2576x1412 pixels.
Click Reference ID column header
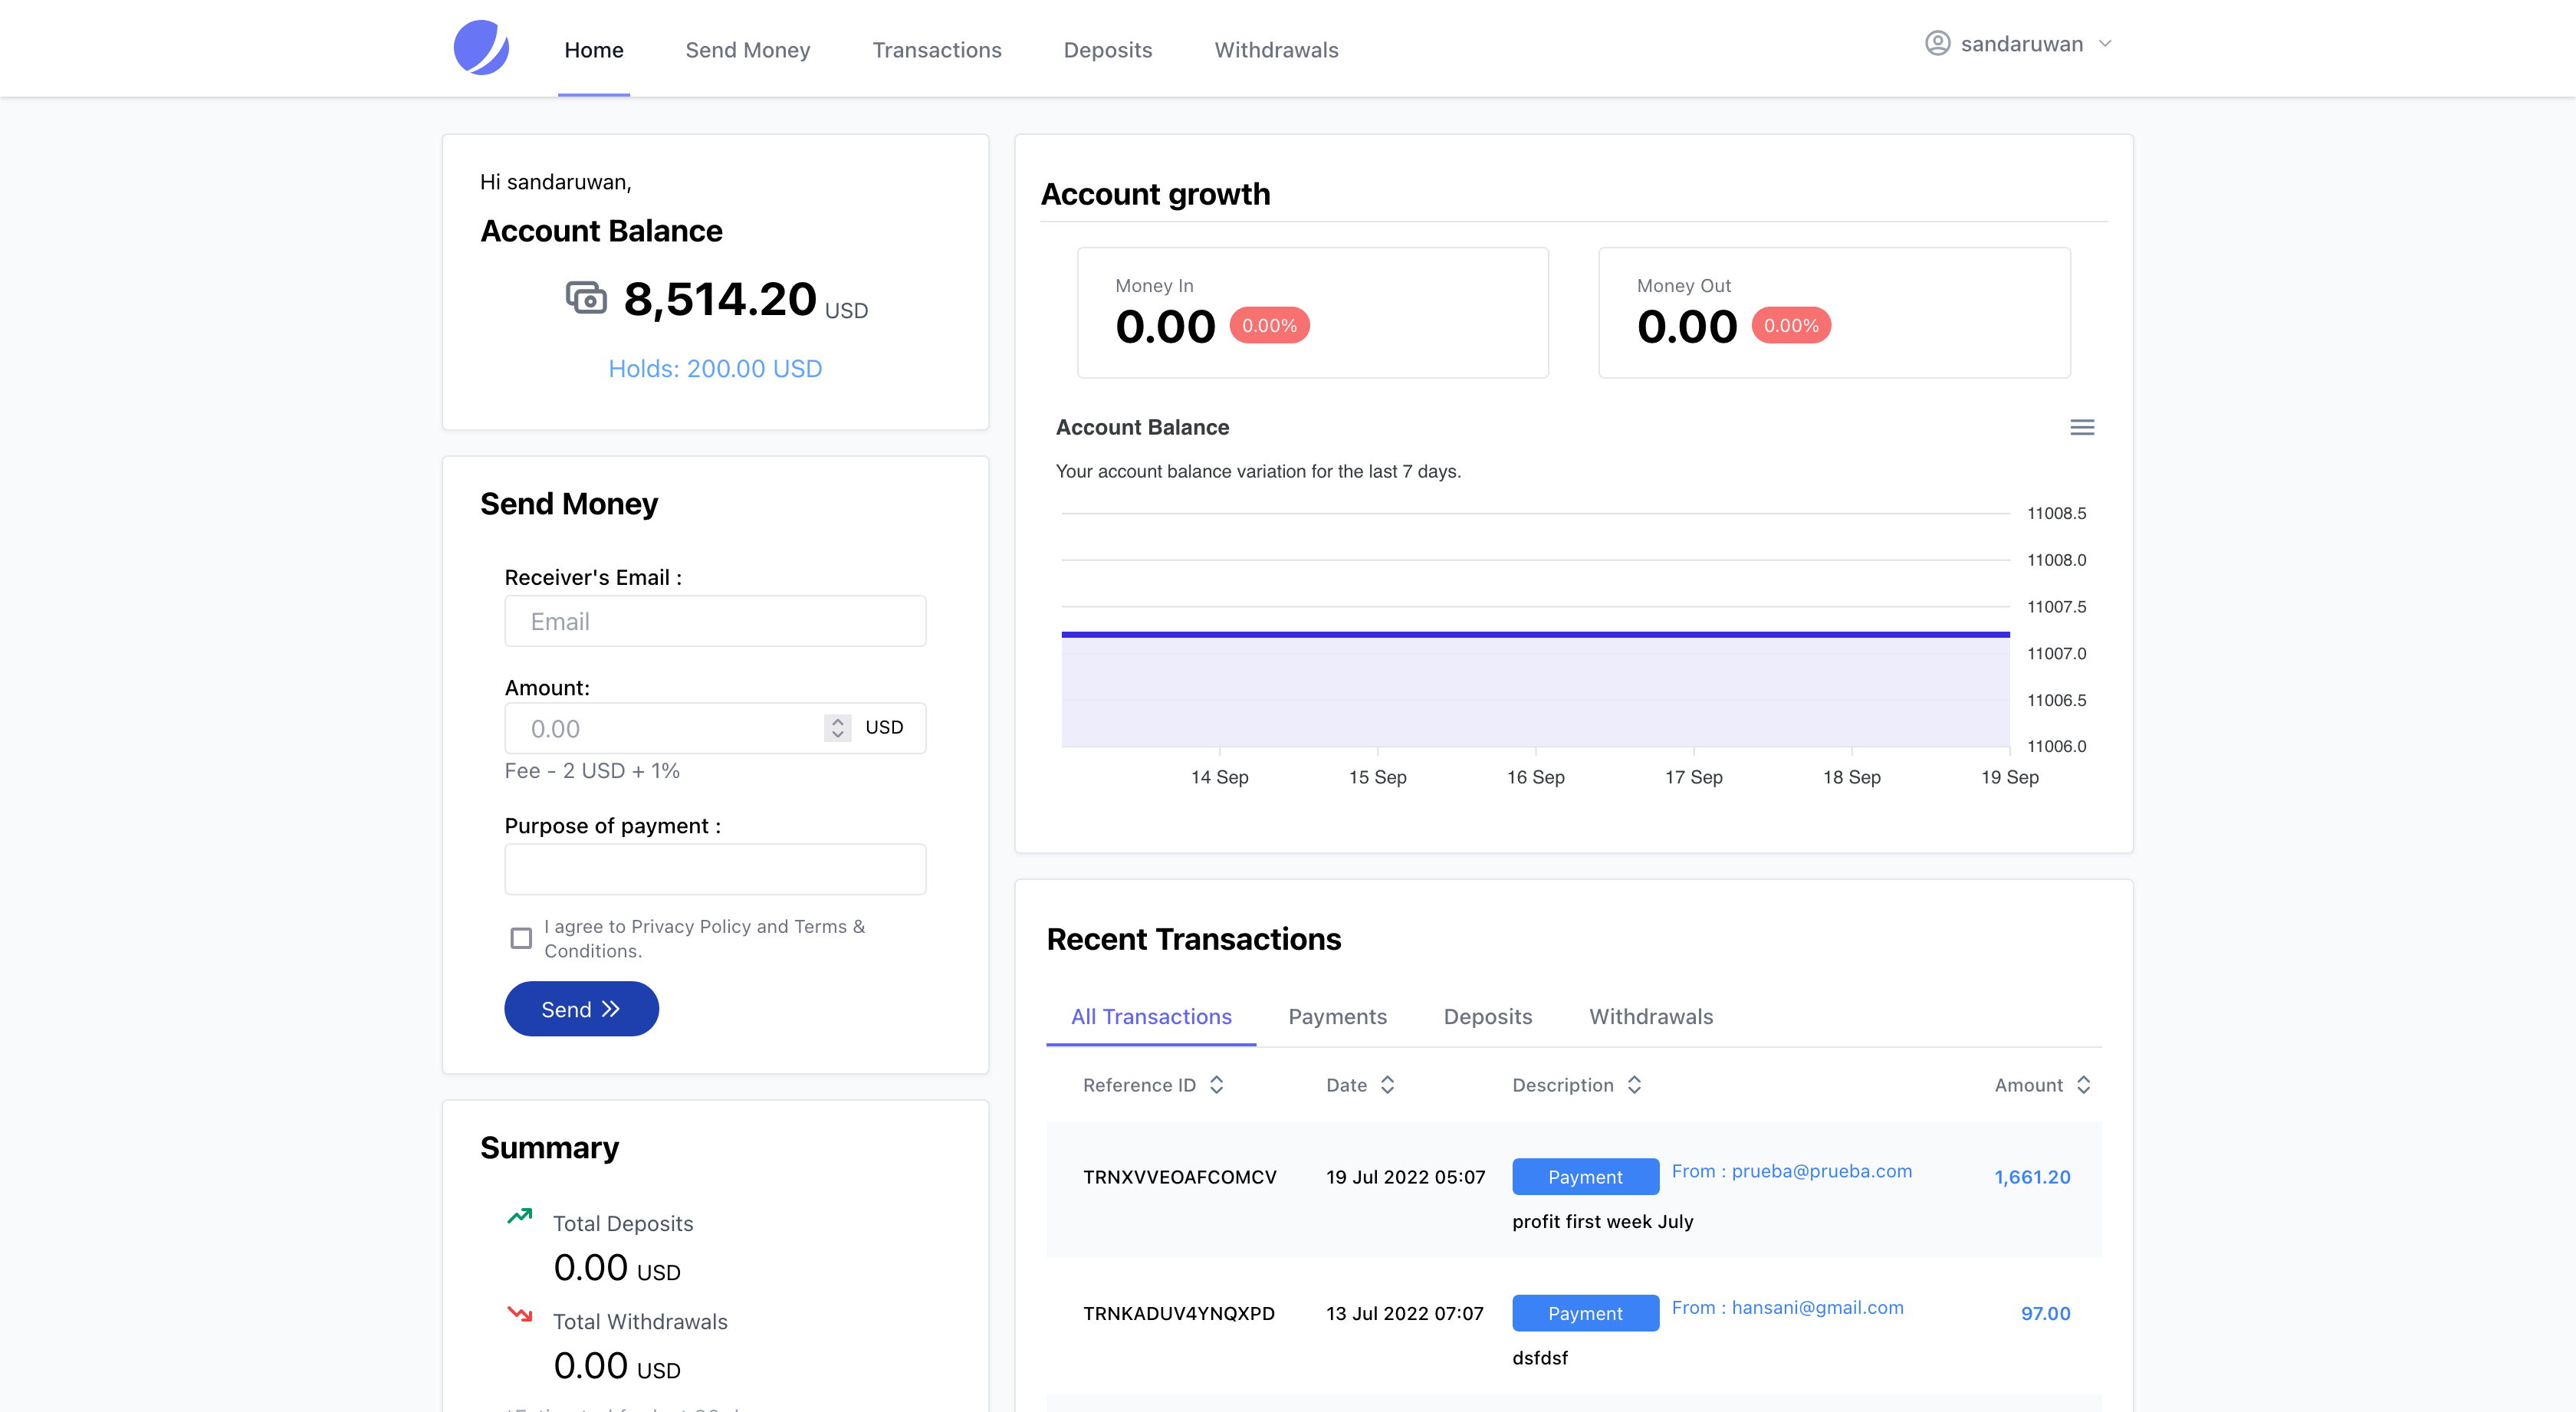[x=1139, y=1085]
